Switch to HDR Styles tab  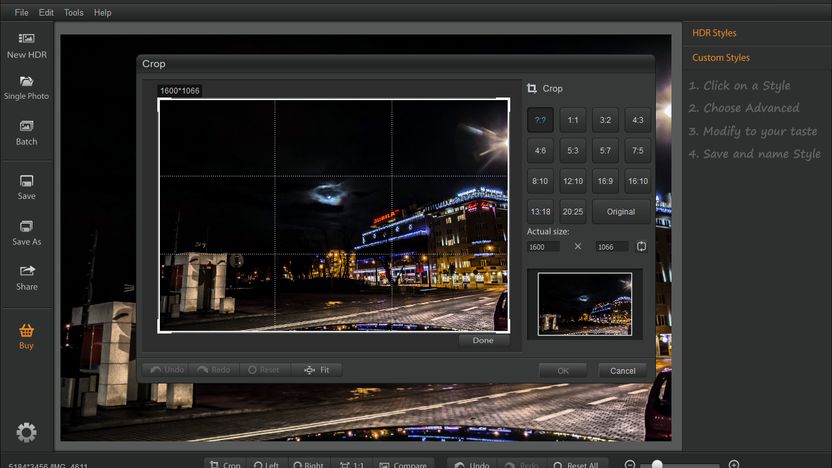[714, 33]
